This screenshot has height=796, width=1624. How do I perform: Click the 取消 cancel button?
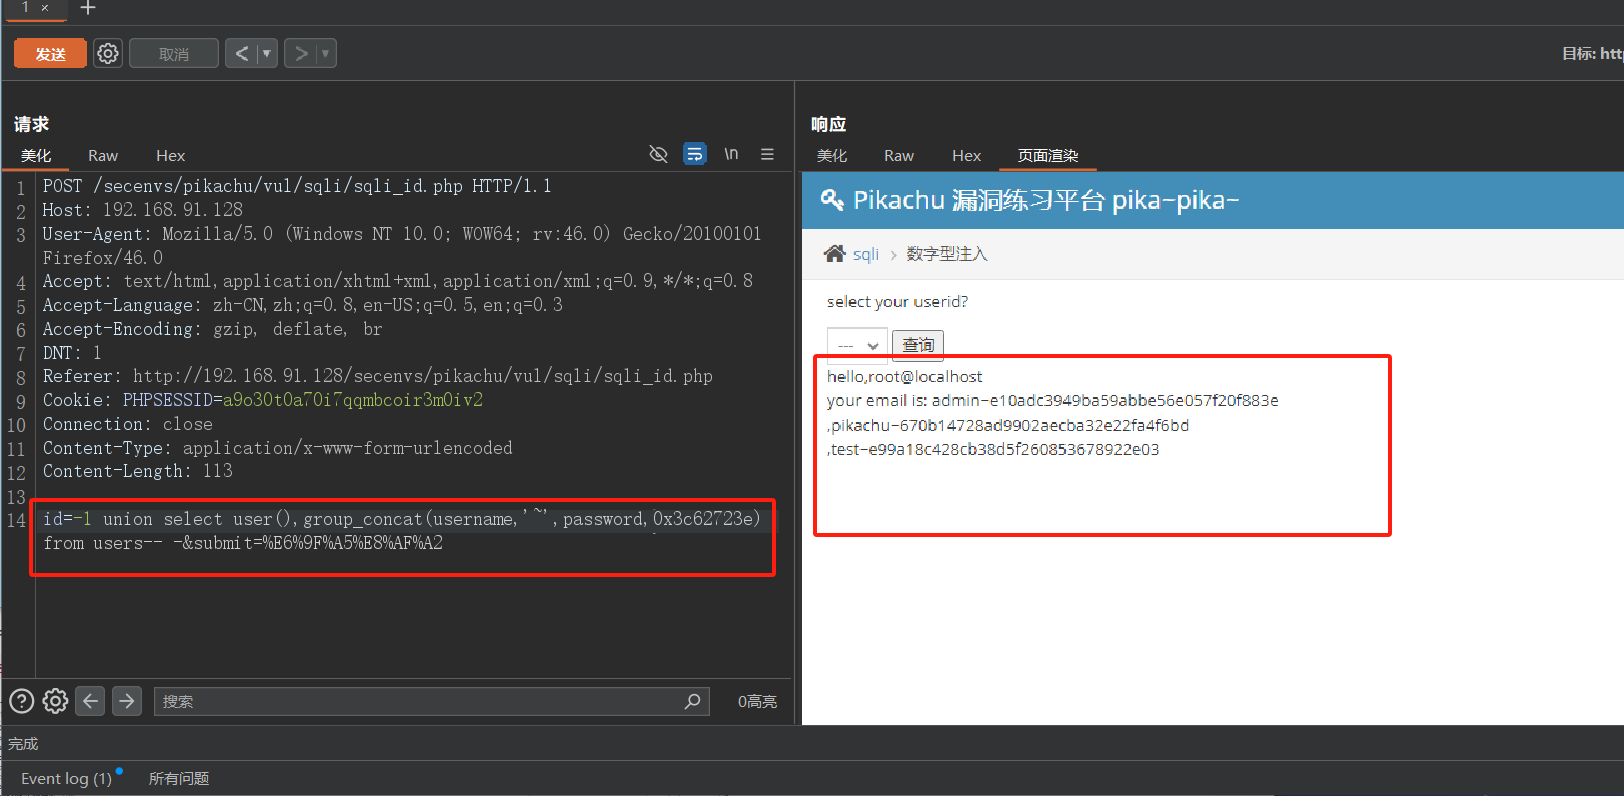(x=174, y=54)
